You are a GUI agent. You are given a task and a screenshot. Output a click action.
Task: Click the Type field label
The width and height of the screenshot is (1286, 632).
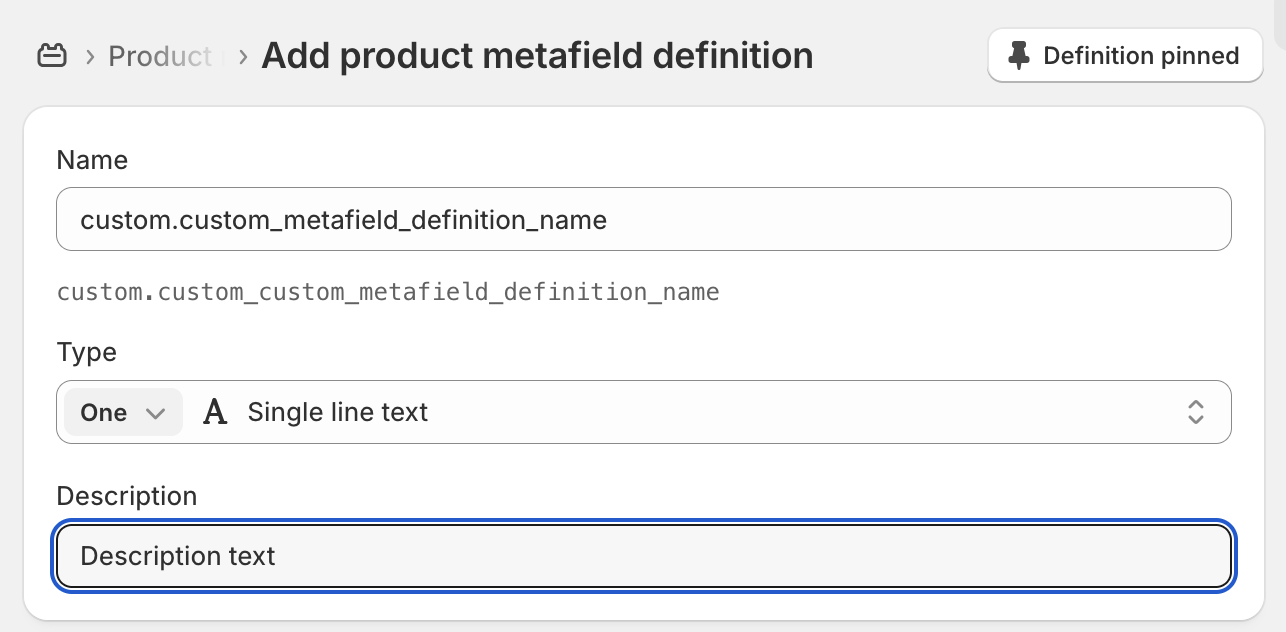pos(86,352)
